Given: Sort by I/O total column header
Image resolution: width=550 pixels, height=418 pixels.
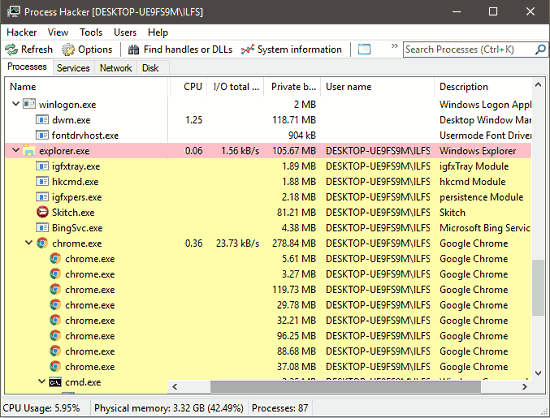Looking at the screenshot, I should (235, 87).
